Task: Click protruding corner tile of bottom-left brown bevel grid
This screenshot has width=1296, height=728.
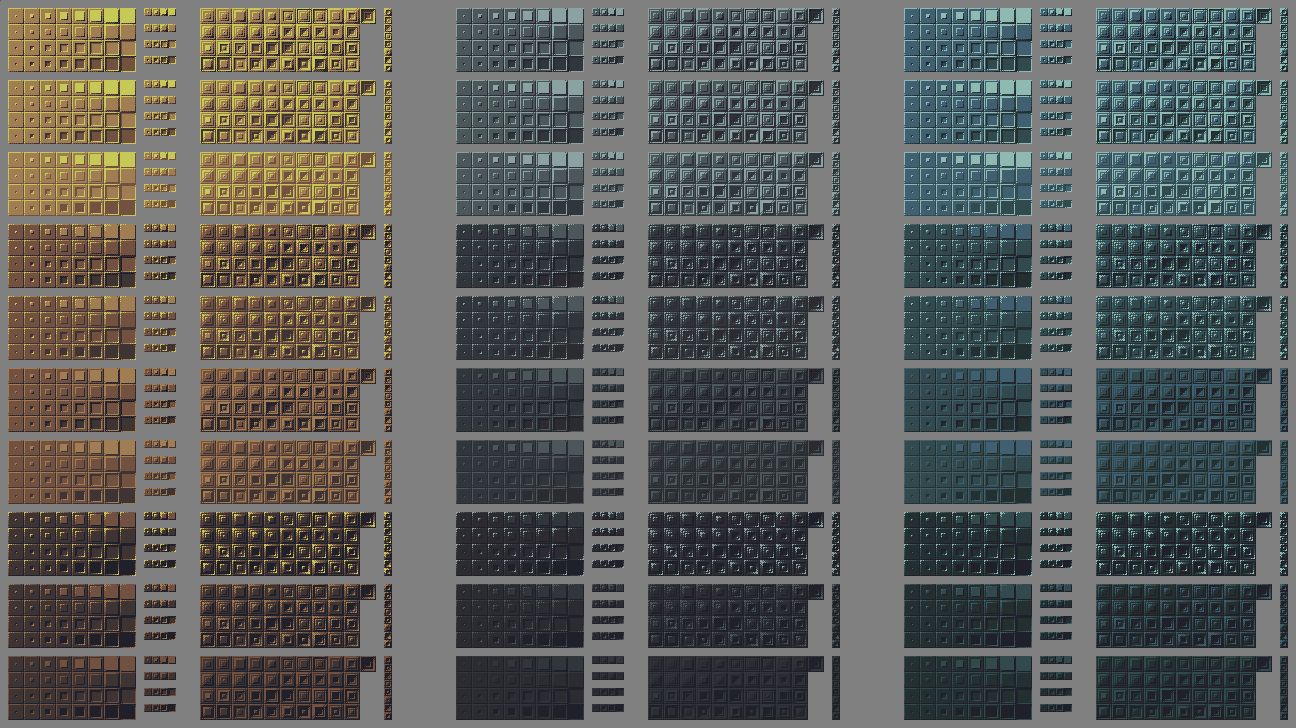Action: (x=368, y=664)
